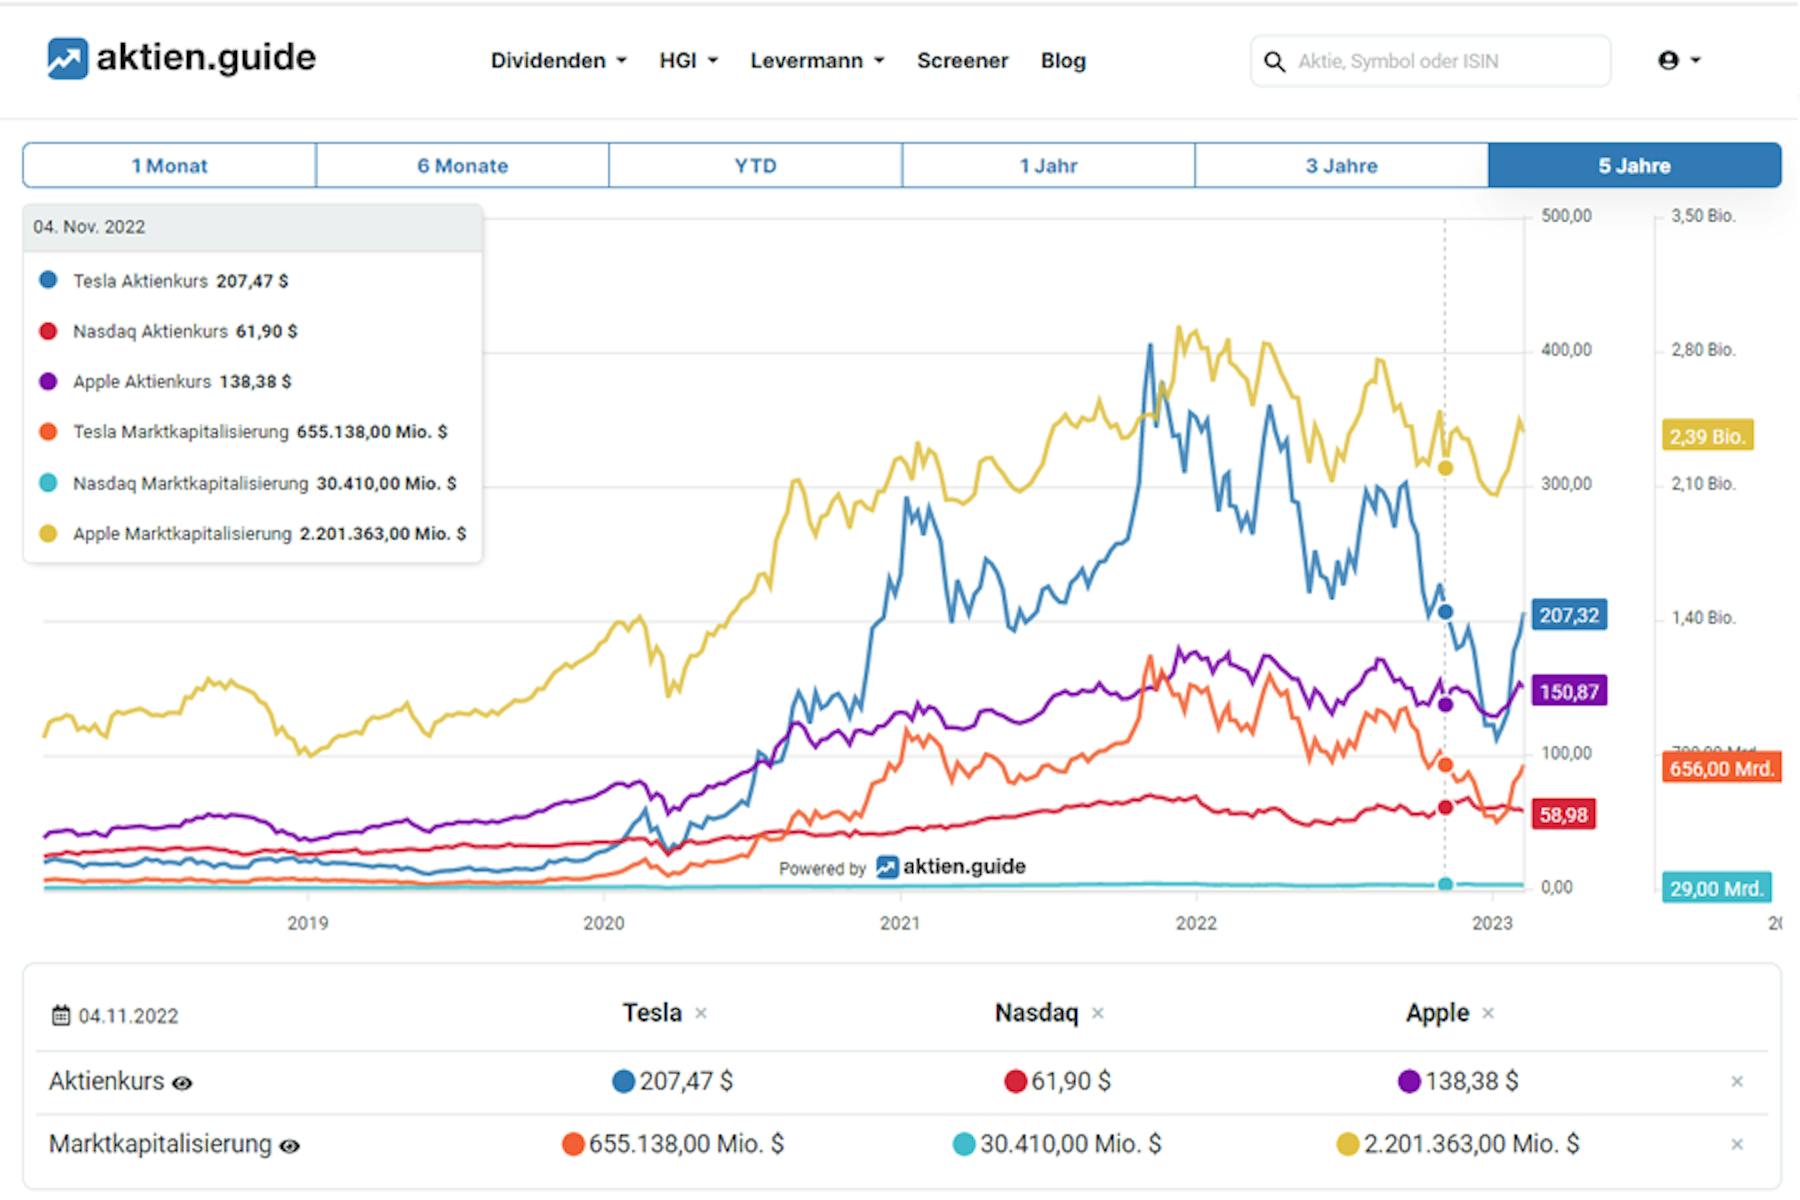Image resolution: width=1800 pixels, height=1200 pixels.
Task: Toggle visibility of Aktienkurs with the eye icon
Action: point(183,1083)
